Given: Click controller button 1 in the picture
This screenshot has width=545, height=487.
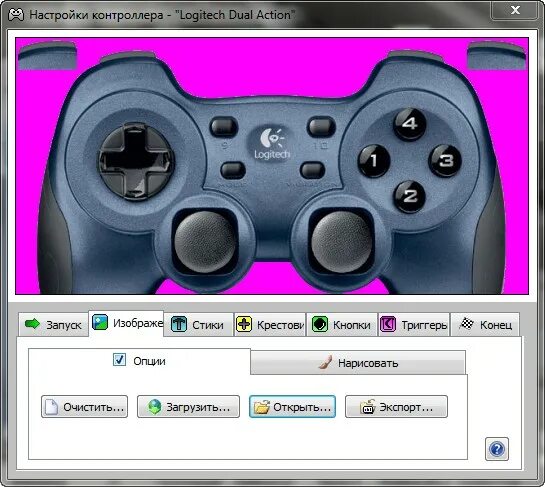Looking at the screenshot, I should click(374, 160).
